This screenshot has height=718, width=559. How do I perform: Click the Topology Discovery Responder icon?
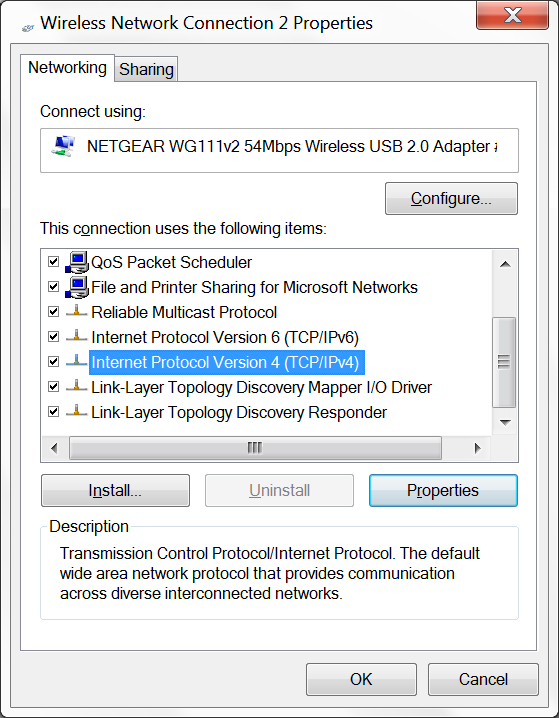point(76,412)
